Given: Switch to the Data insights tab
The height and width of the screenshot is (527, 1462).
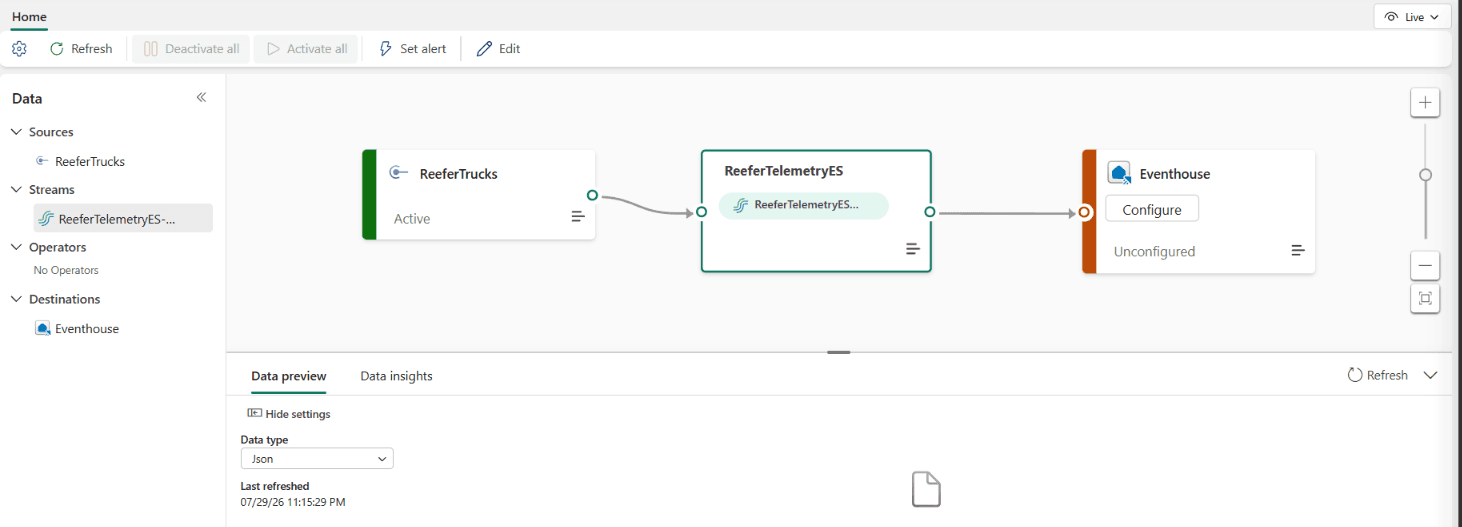Looking at the screenshot, I should point(396,376).
